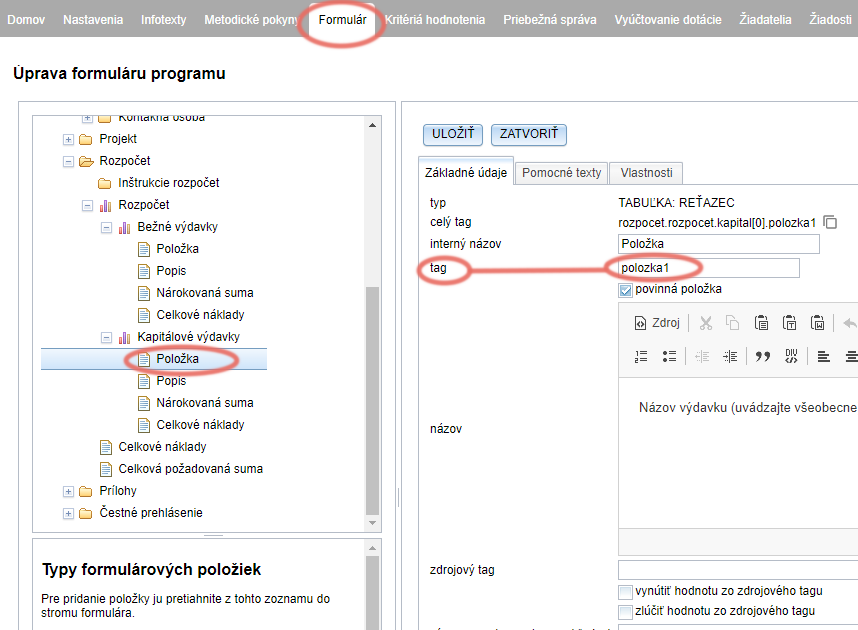Insert a numbered list in editor
The width and height of the screenshot is (858, 630).
coord(641,356)
